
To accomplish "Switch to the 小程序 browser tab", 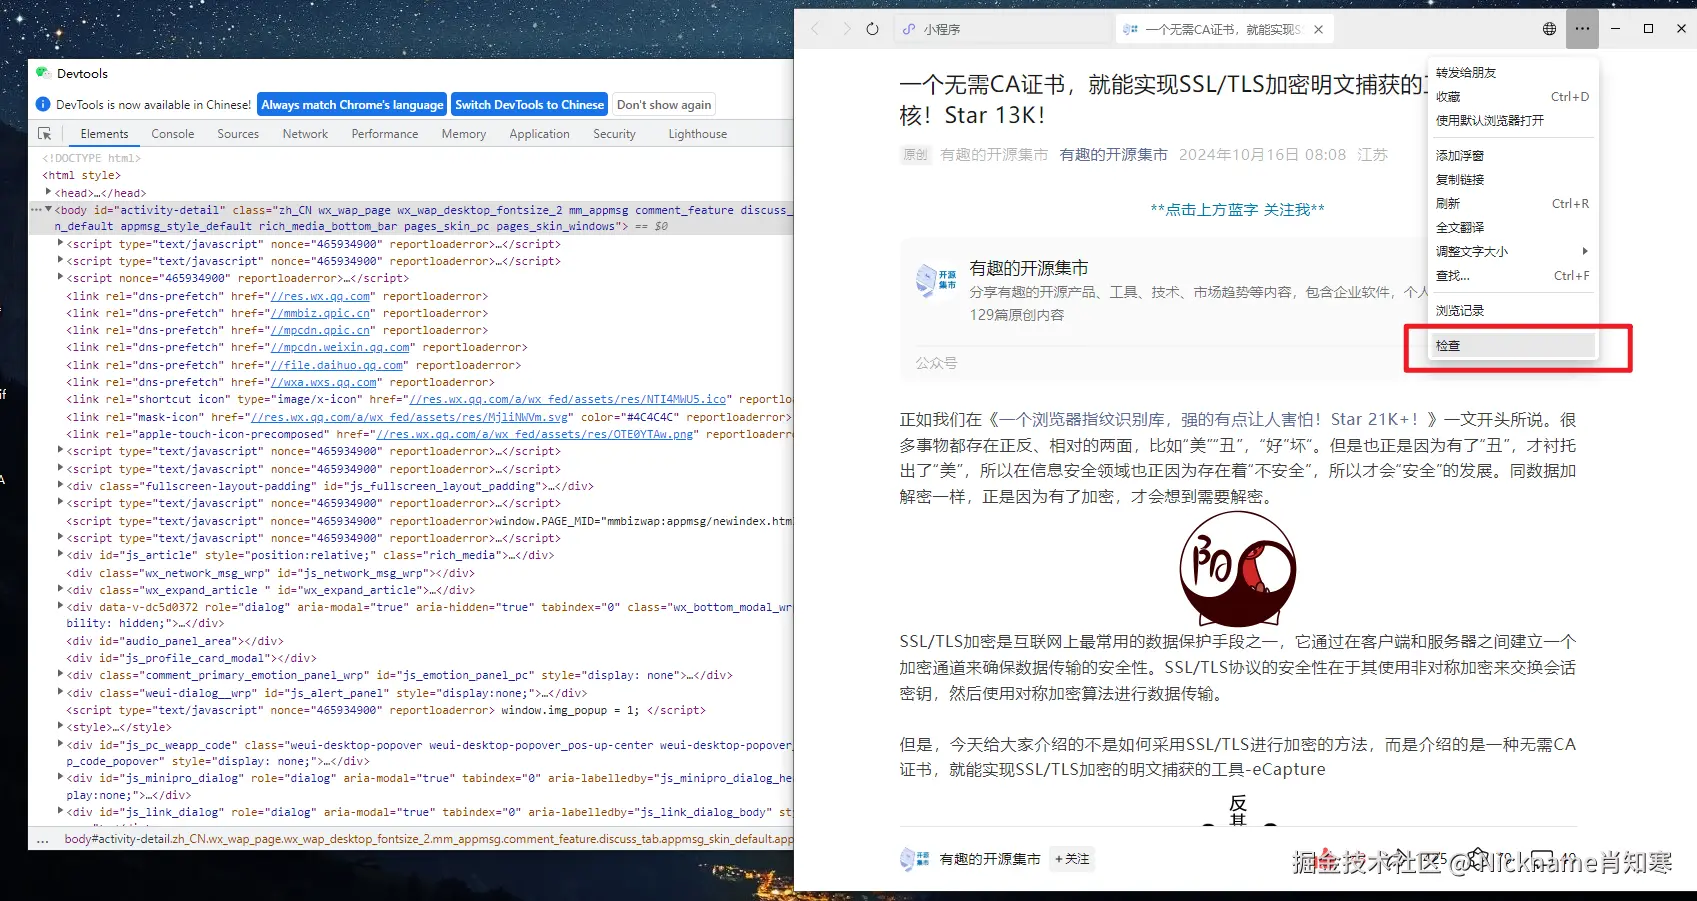I will pos(1003,30).
